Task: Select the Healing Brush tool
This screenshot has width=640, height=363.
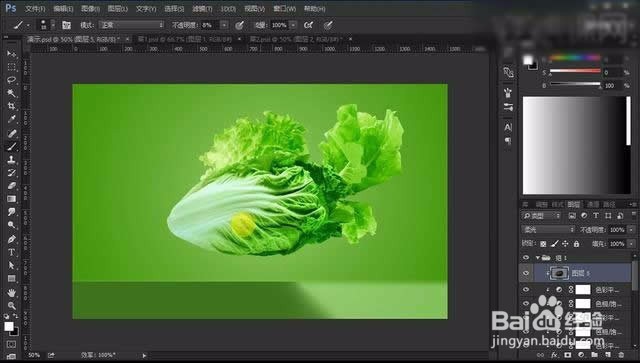Action: pyautogui.click(x=11, y=133)
